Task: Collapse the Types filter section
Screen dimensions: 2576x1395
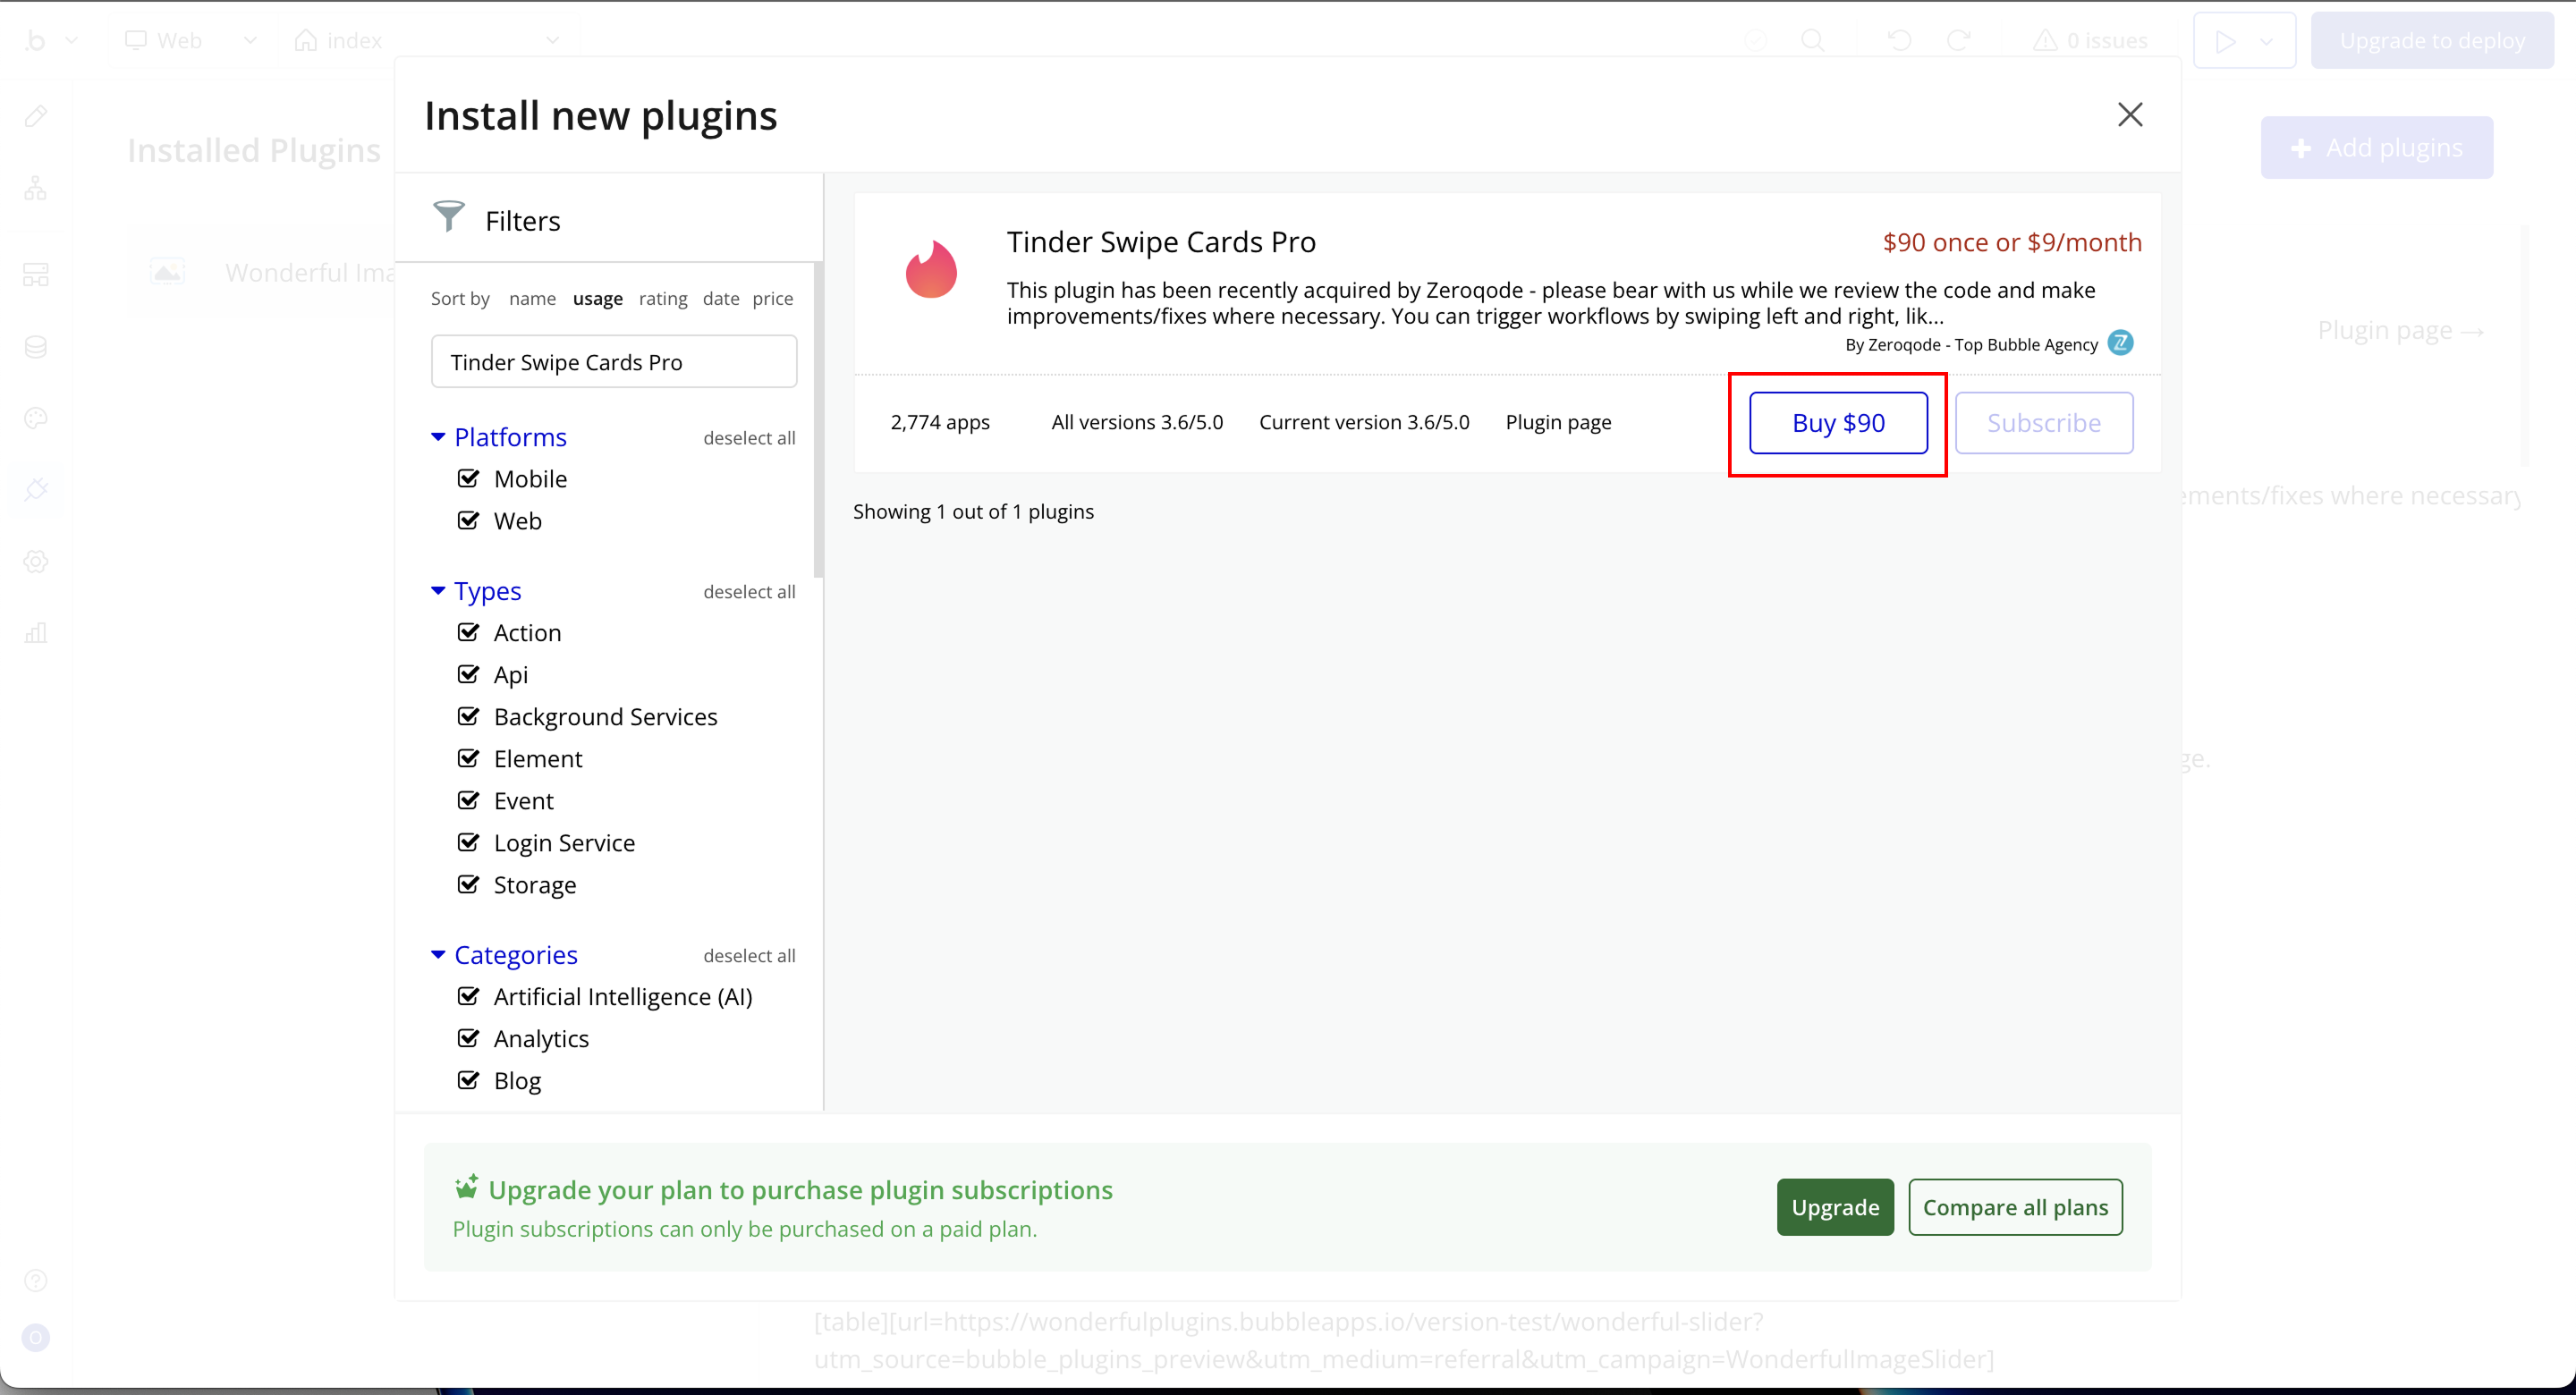Action: tap(438, 591)
